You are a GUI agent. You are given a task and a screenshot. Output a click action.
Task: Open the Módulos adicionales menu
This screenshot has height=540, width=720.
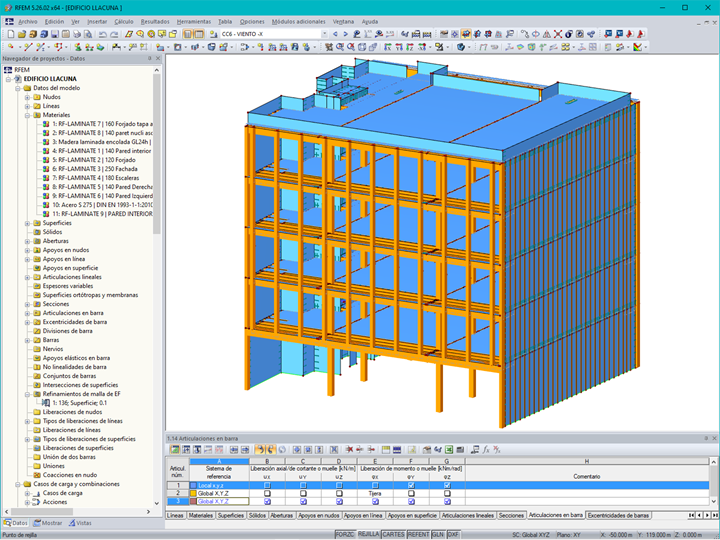pos(298,22)
